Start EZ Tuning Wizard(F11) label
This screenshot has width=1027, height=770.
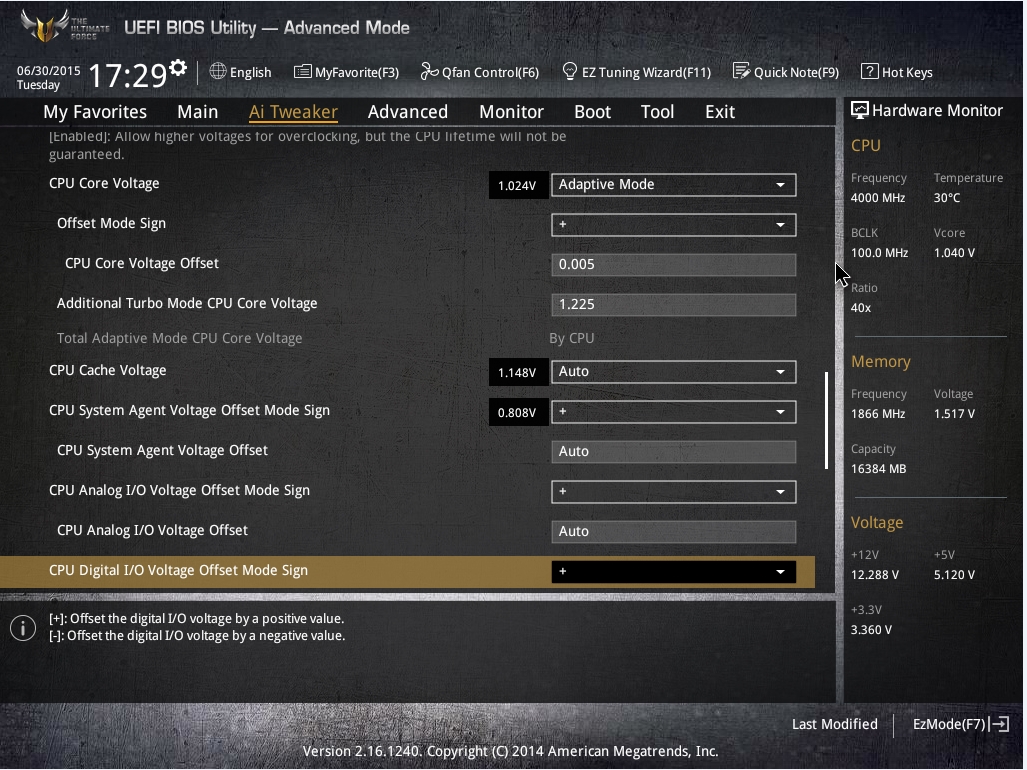646,73
